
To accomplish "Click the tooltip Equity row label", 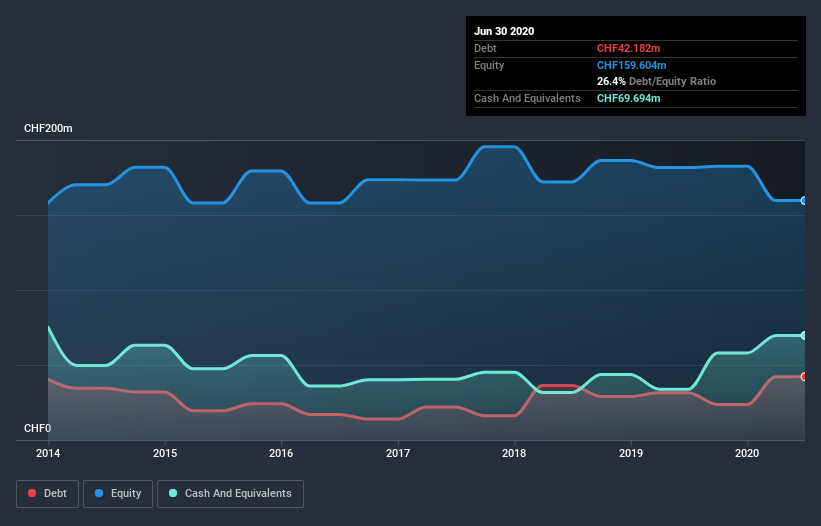I will [x=489, y=65].
